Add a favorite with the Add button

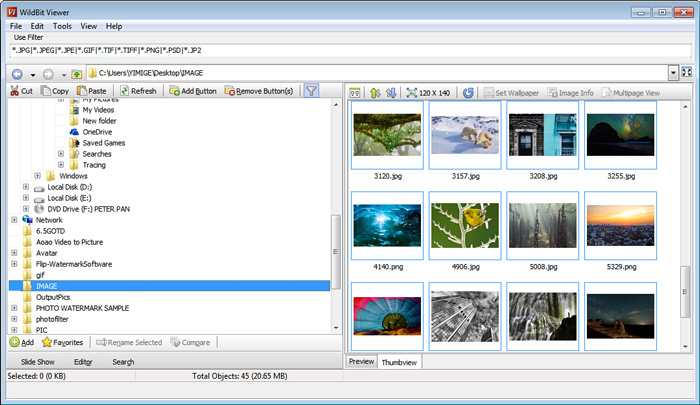pyautogui.click(x=21, y=342)
